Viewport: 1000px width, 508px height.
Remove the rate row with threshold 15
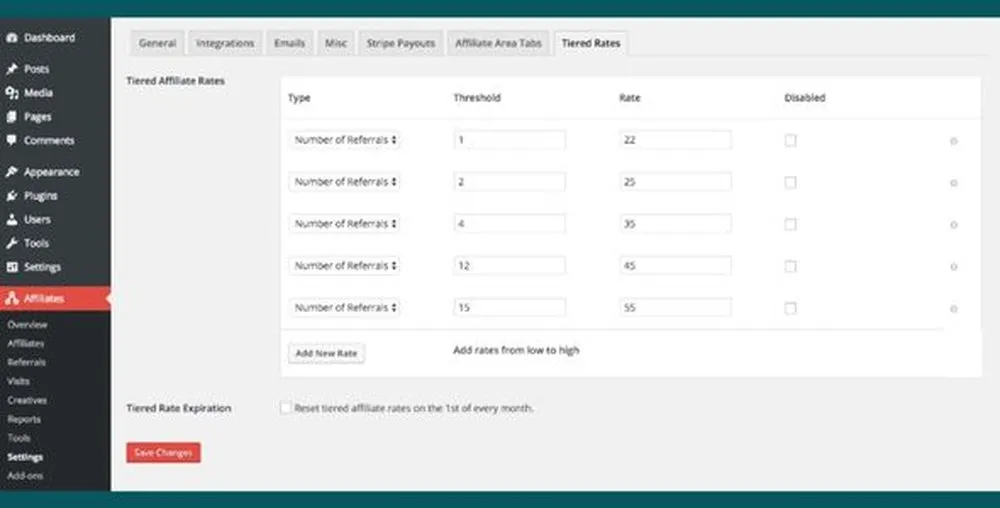(x=953, y=309)
